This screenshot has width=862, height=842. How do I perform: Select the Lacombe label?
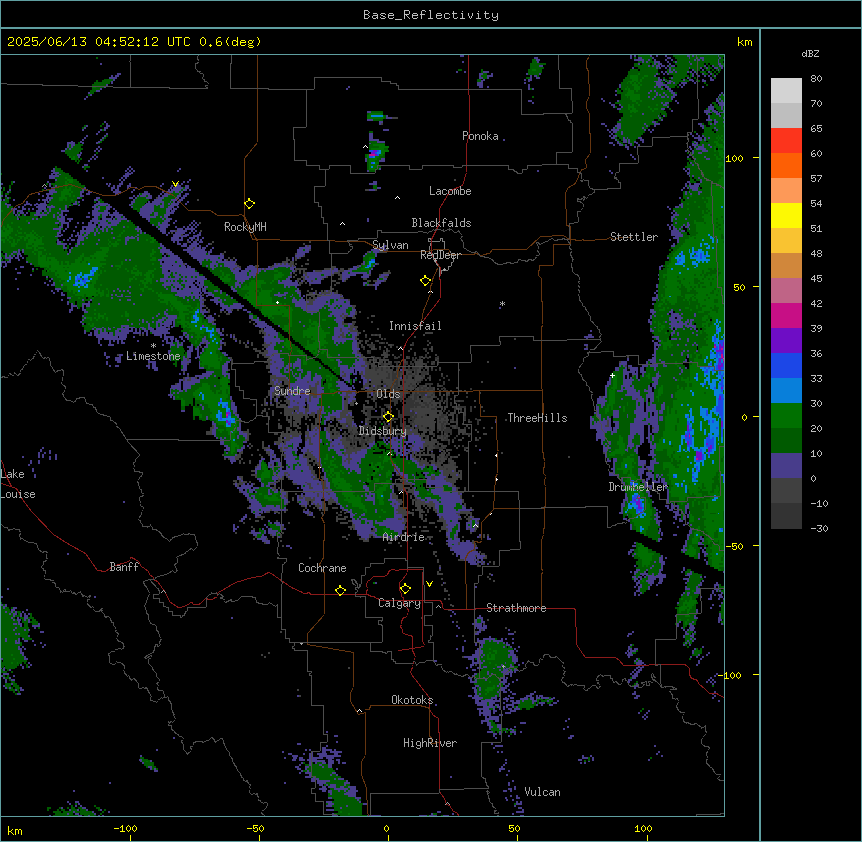pyautogui.click(x=450, y=191)
